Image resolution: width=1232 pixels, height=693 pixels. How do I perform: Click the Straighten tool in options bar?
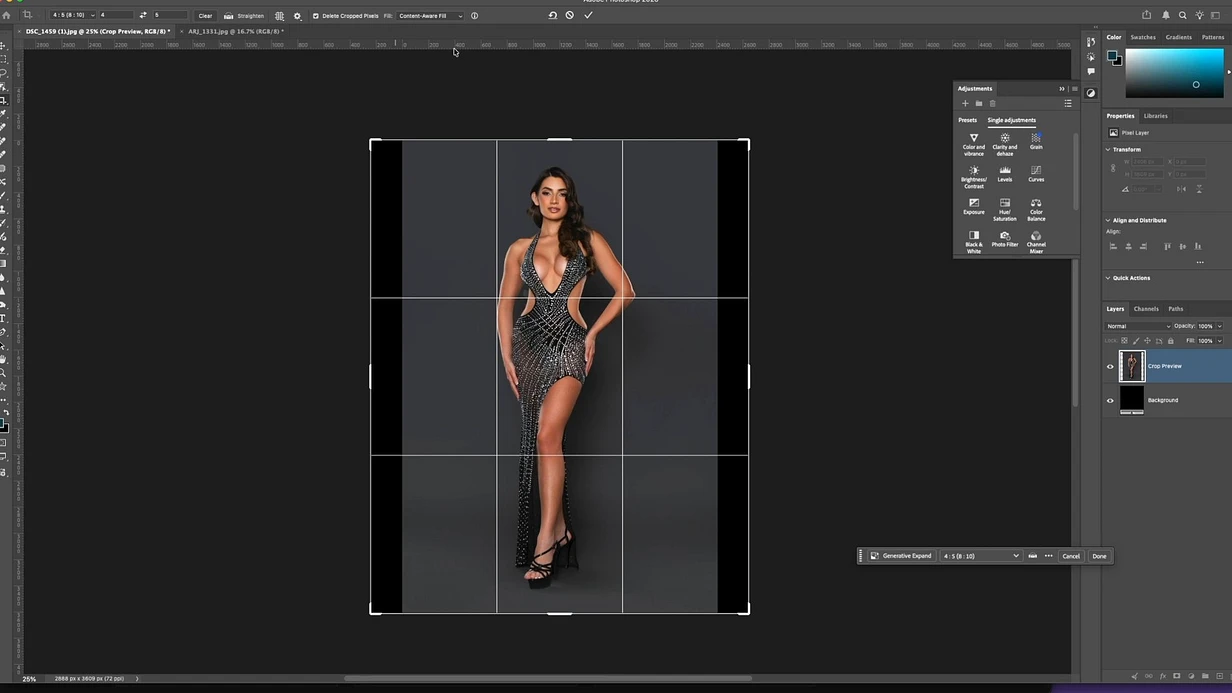coord(244,16)
